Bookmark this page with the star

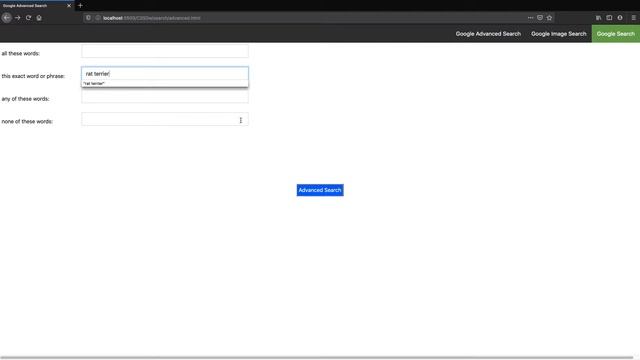point(549,18)
